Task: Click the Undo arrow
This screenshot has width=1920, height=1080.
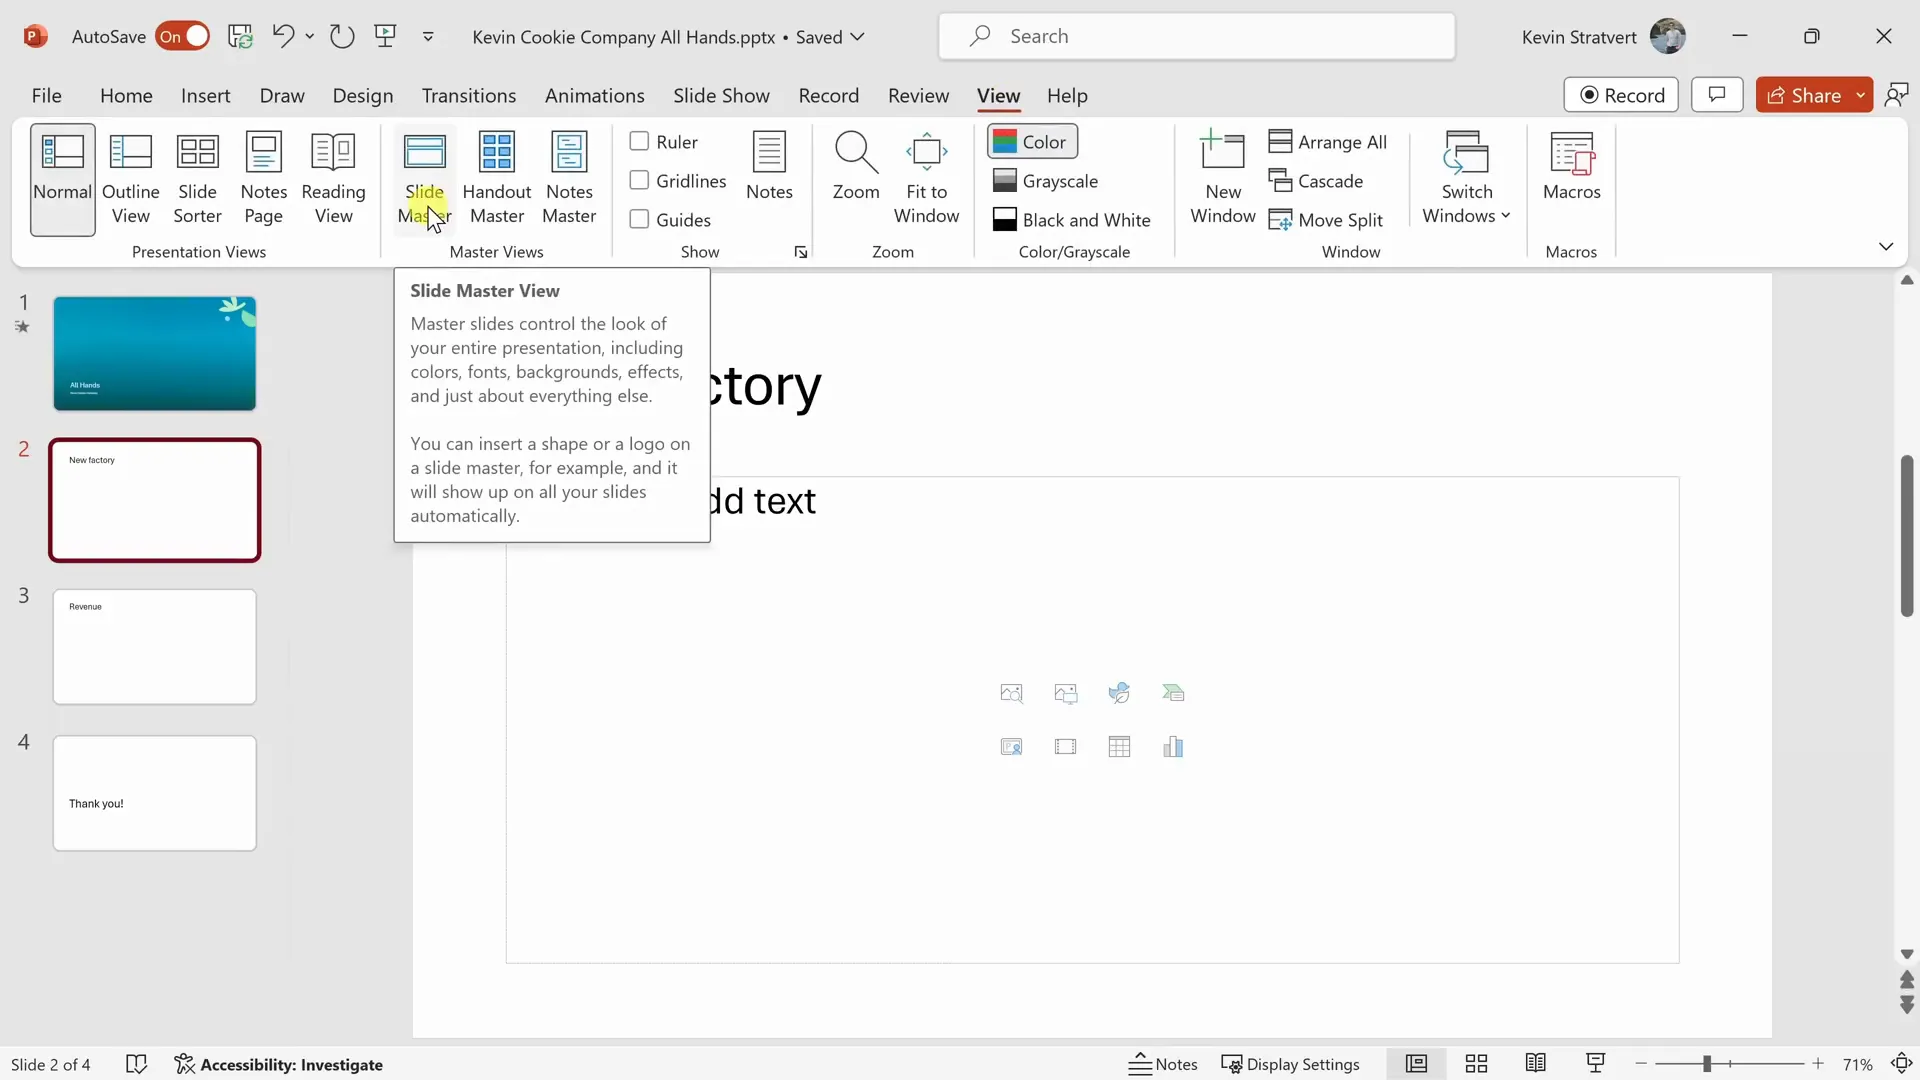Action: [x=283, y=37]
